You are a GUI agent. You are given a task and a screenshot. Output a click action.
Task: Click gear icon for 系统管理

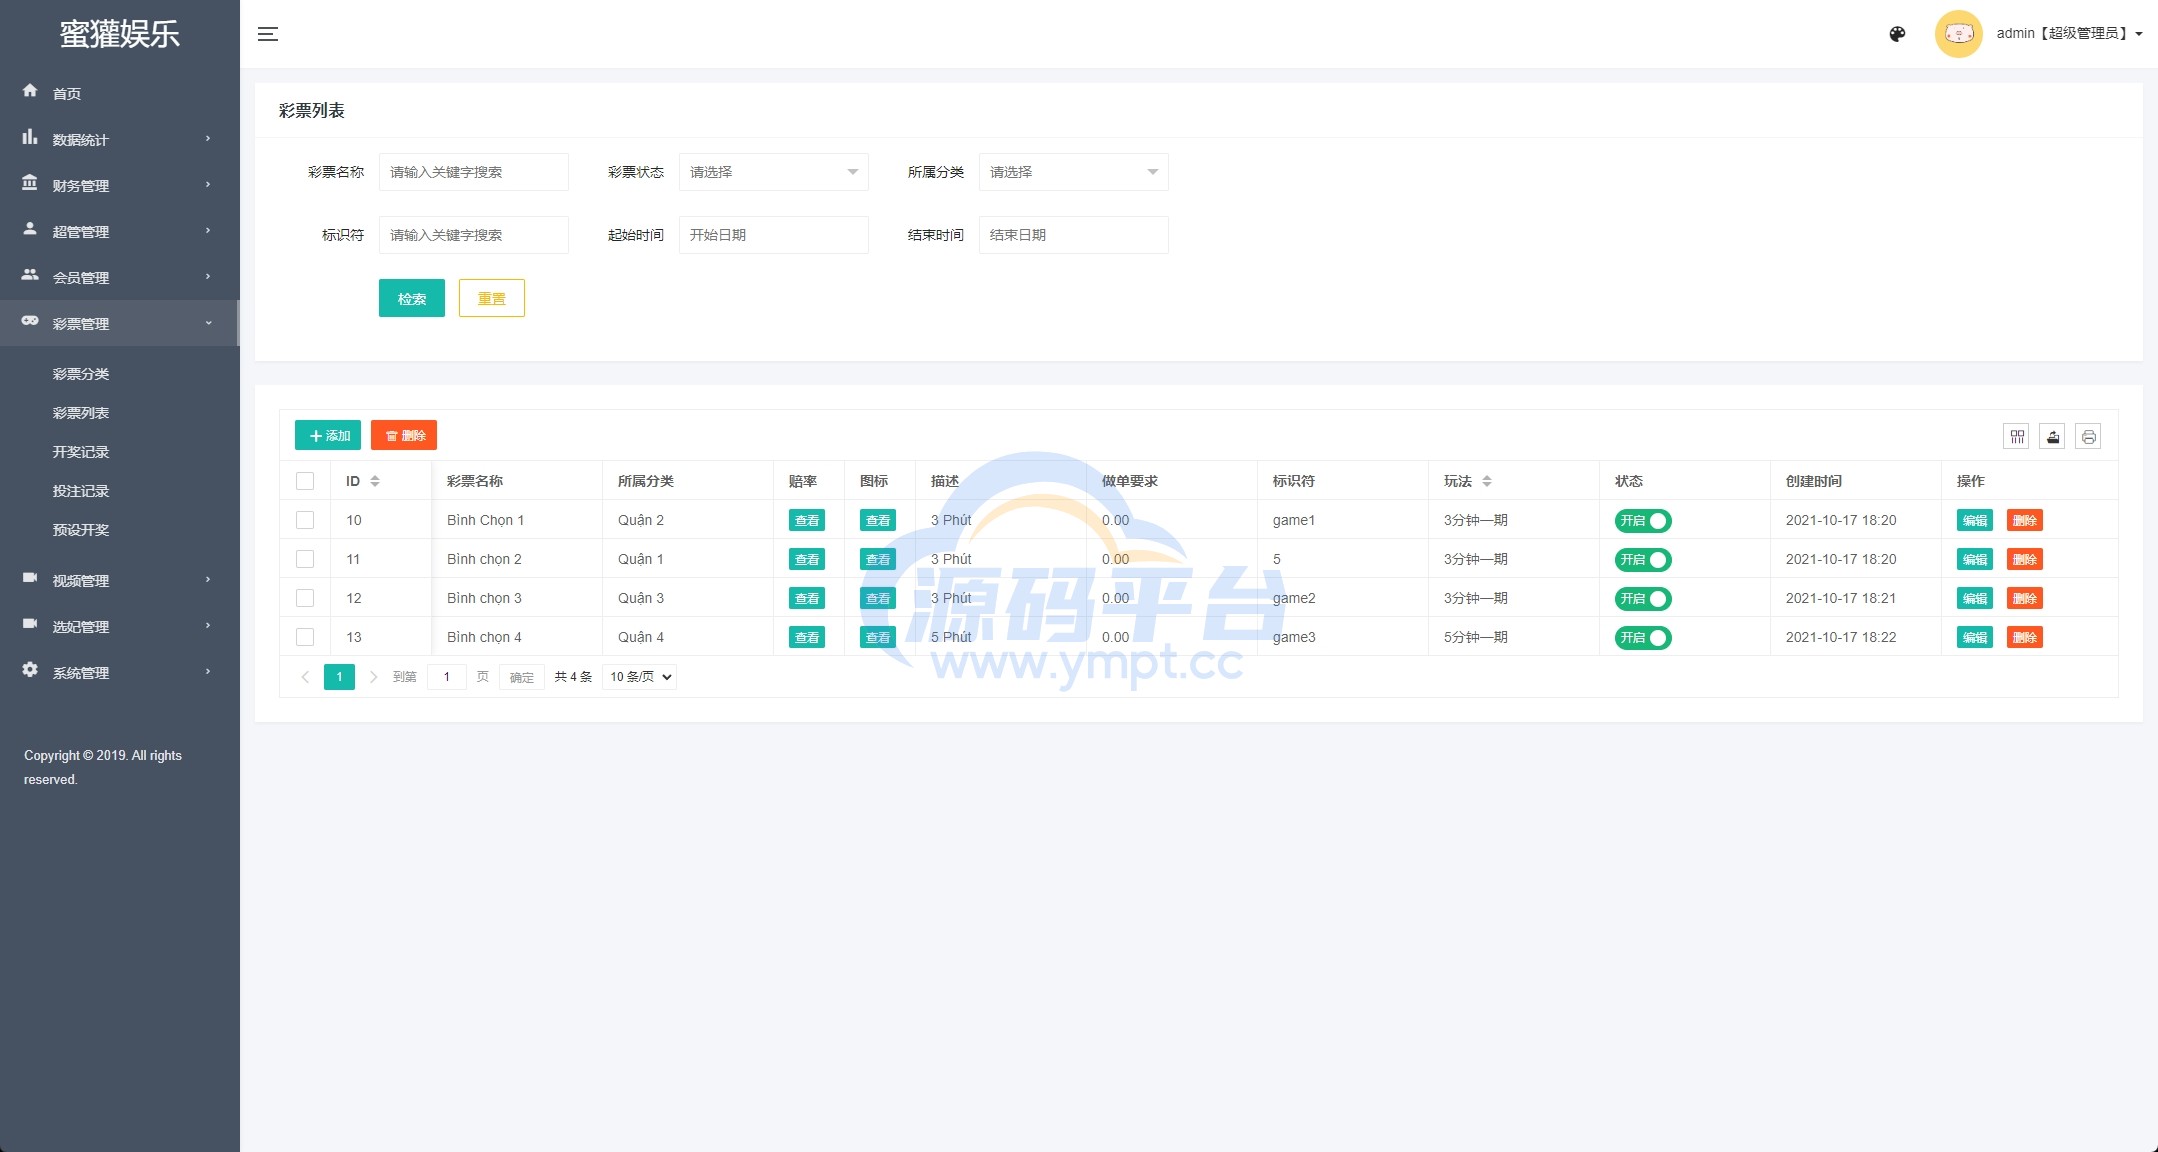pos(30,670)
